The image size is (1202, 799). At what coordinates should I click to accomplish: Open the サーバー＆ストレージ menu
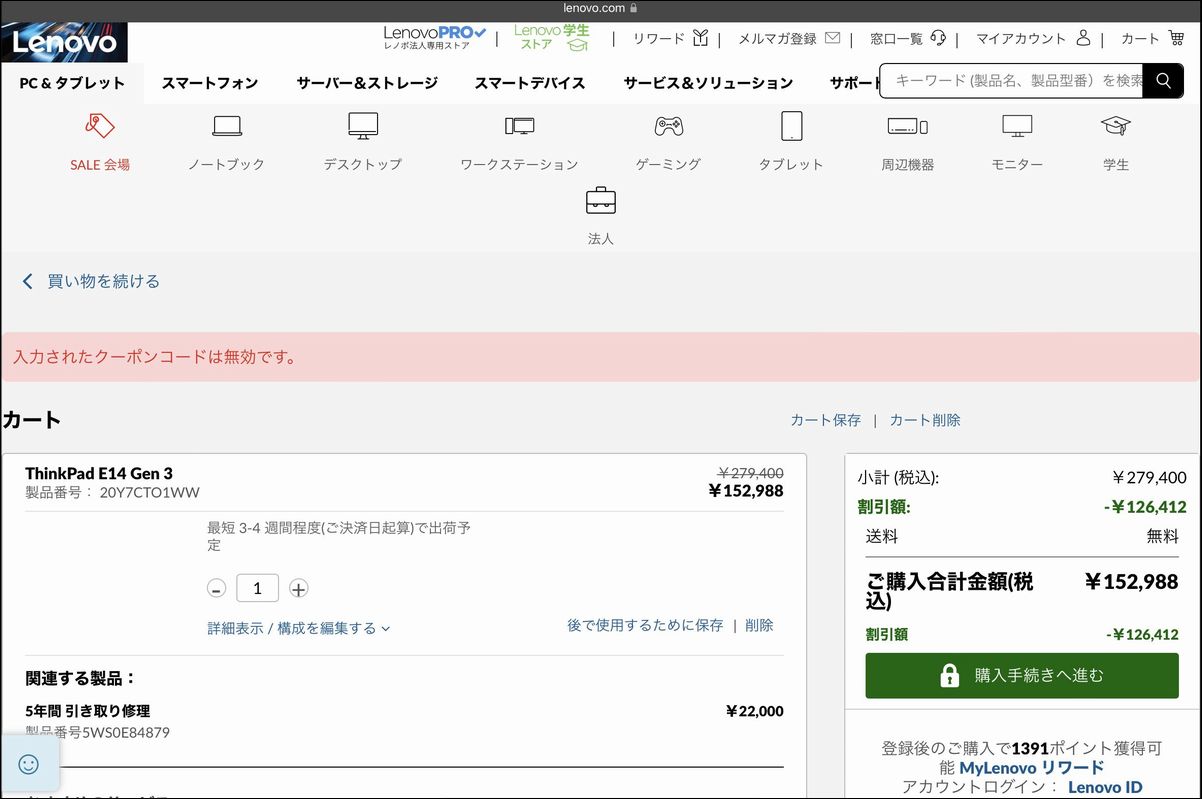367,83
